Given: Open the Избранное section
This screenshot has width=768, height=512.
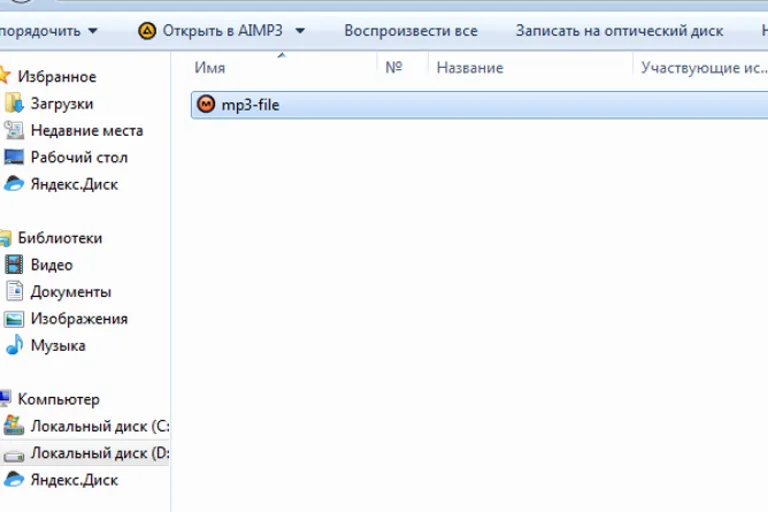Looking at the screenshot, I should (57, 77).
